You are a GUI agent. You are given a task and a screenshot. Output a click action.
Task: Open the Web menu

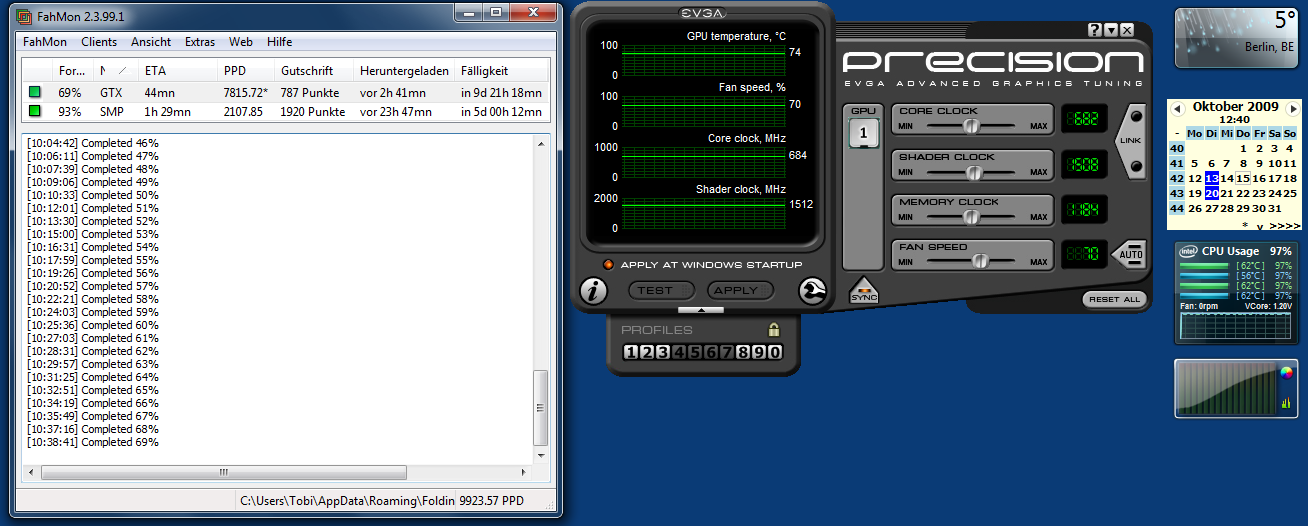coord(241,42)
